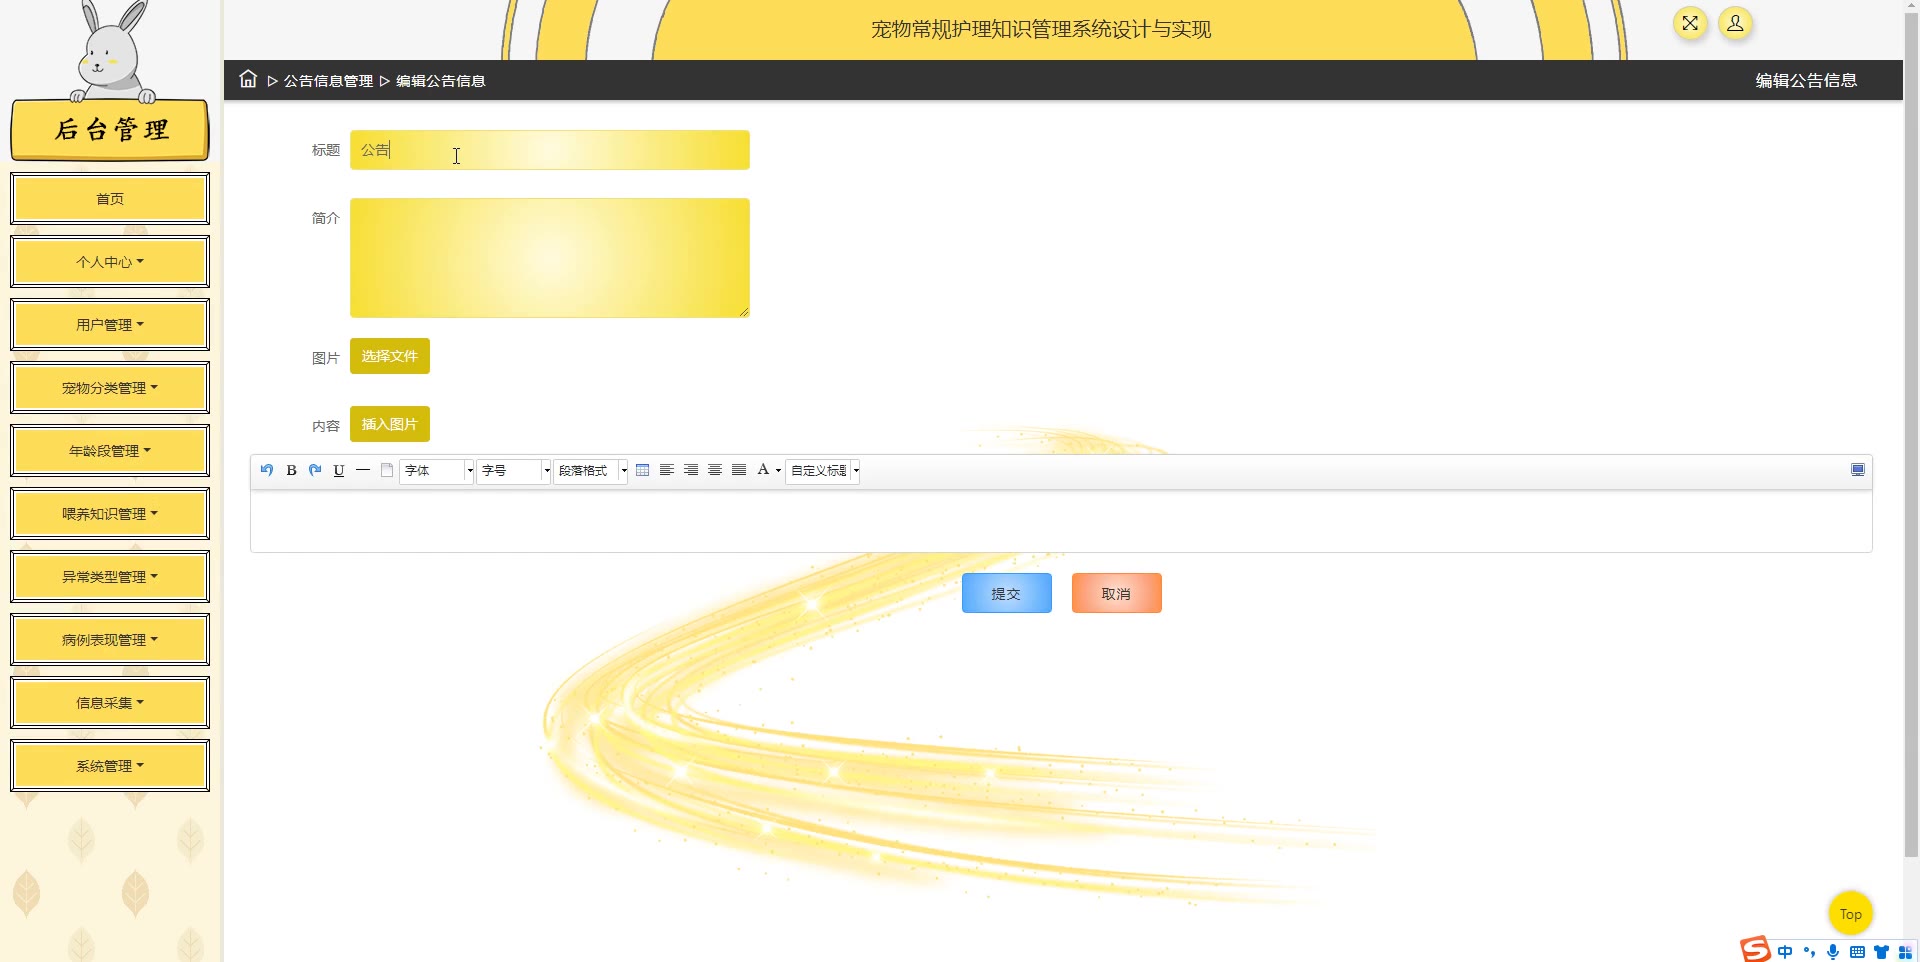Click the Sogou input method logo
Image resolution: width=1920 pixels, height=962 pixels.
tap(1755, 949)
